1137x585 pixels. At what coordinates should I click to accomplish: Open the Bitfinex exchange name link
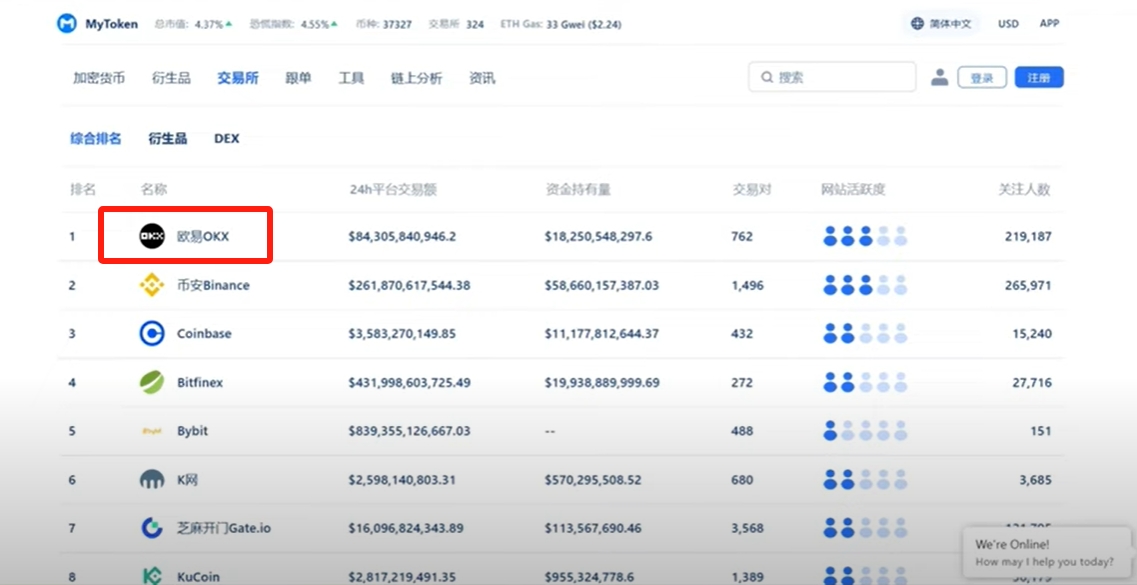[x=200, y=382]
